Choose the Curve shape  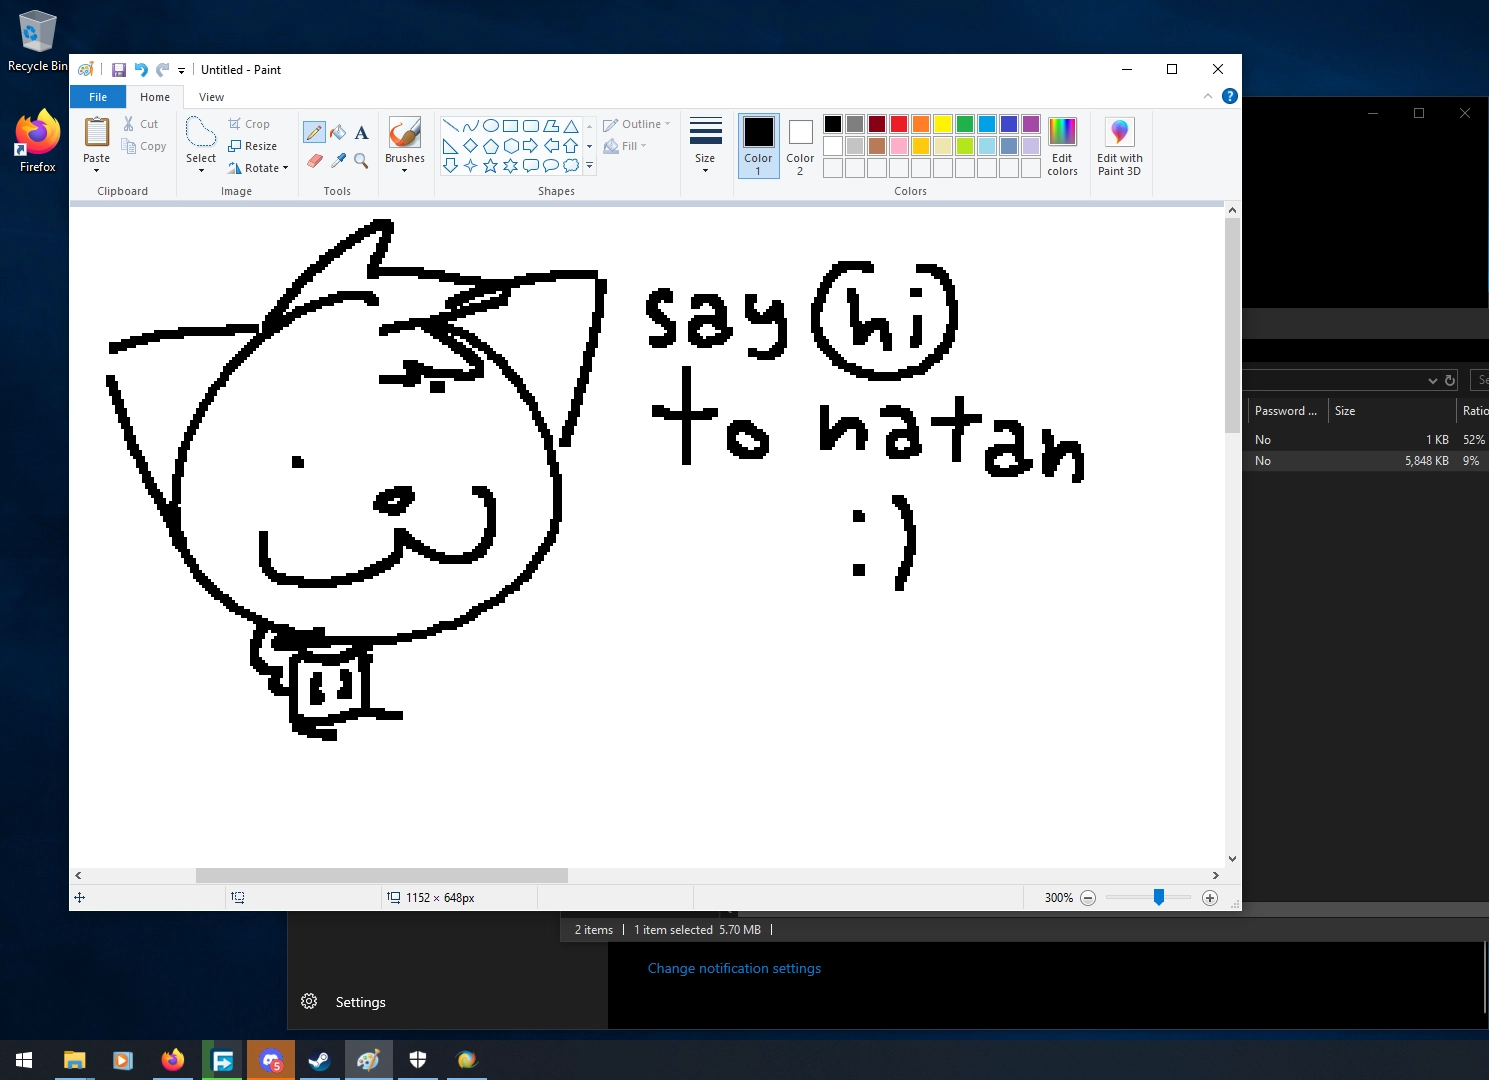coord(471,126)
